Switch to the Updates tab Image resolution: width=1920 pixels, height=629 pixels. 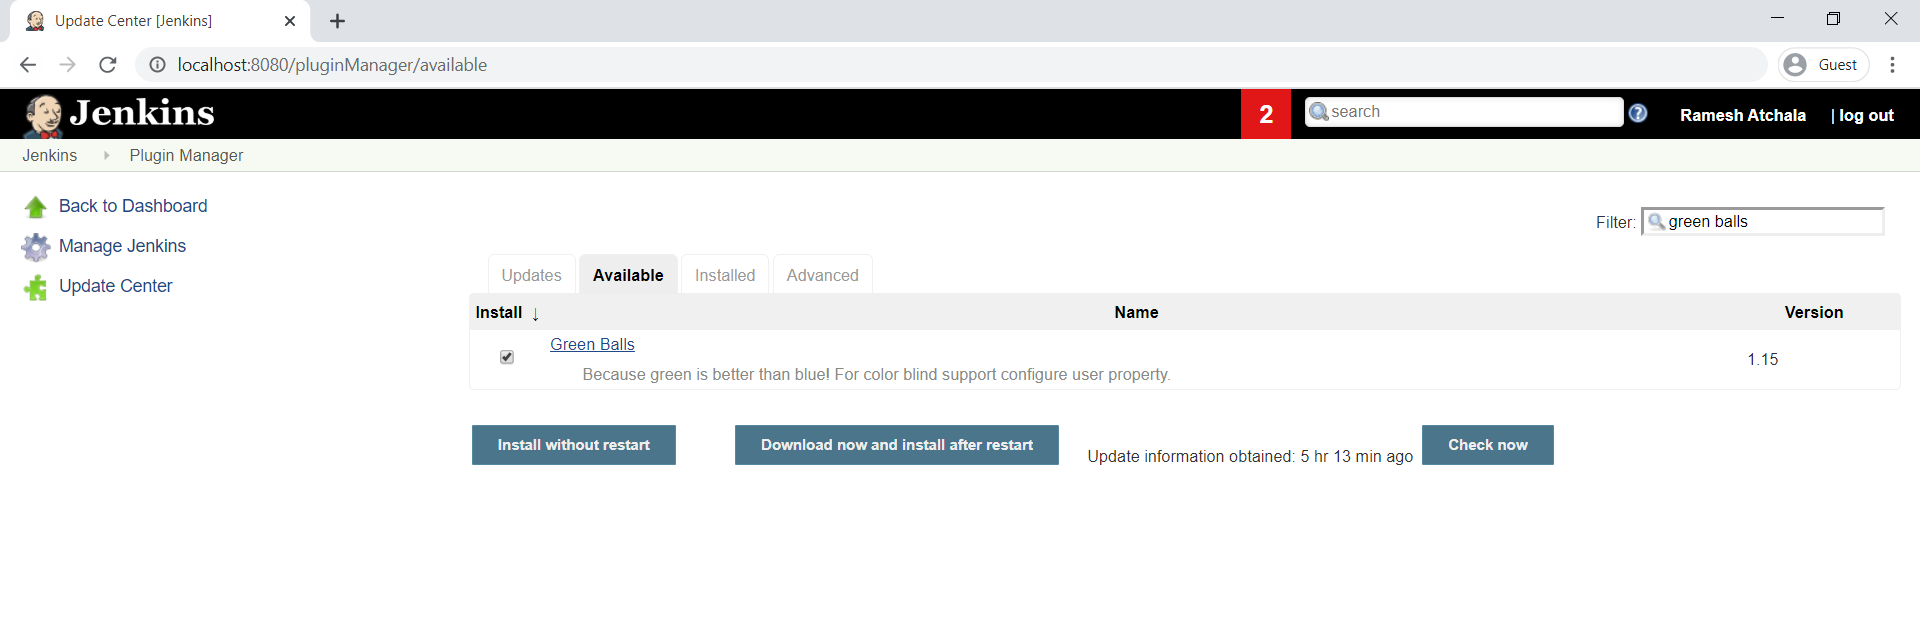pyautogui.click(x=531, y=275)
